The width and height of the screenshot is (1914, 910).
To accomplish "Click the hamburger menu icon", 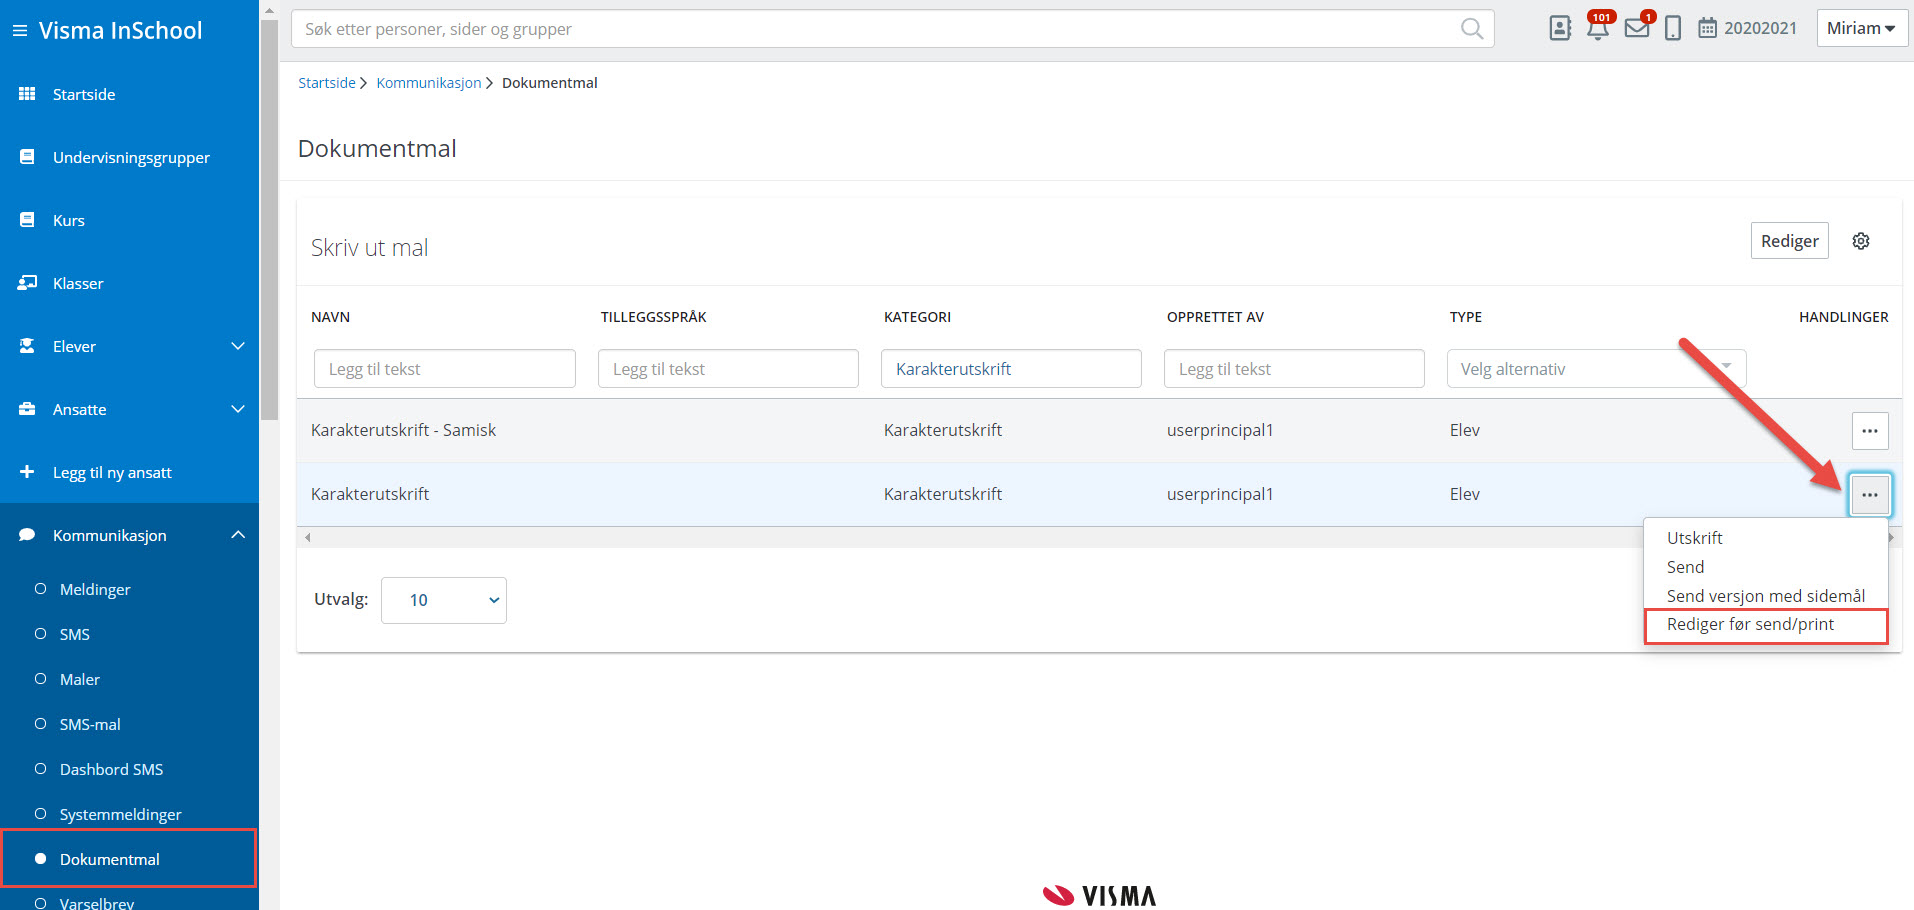I will [19, 31].
